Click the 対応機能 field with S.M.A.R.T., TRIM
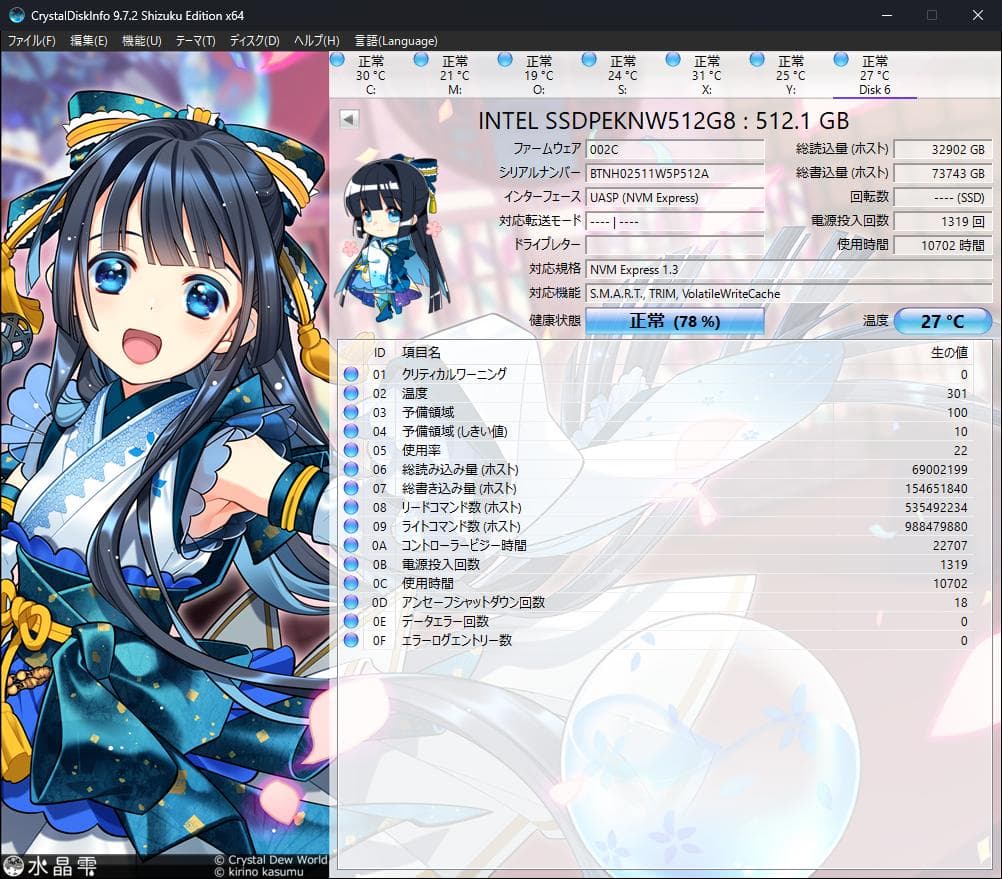The width and height of the screenshot is (1002, 879). 789,293
